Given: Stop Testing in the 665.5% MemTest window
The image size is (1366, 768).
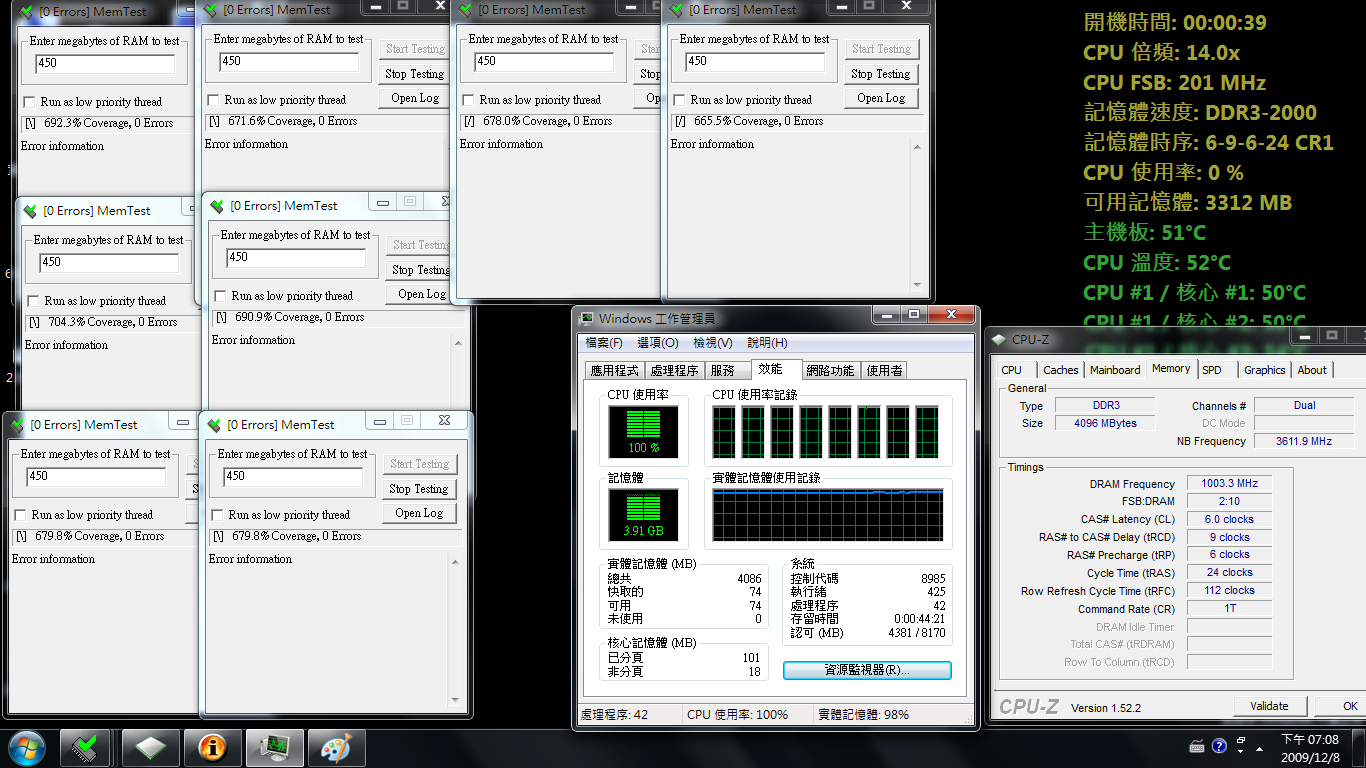Looking at the screenshot, I should pos(881,74).
